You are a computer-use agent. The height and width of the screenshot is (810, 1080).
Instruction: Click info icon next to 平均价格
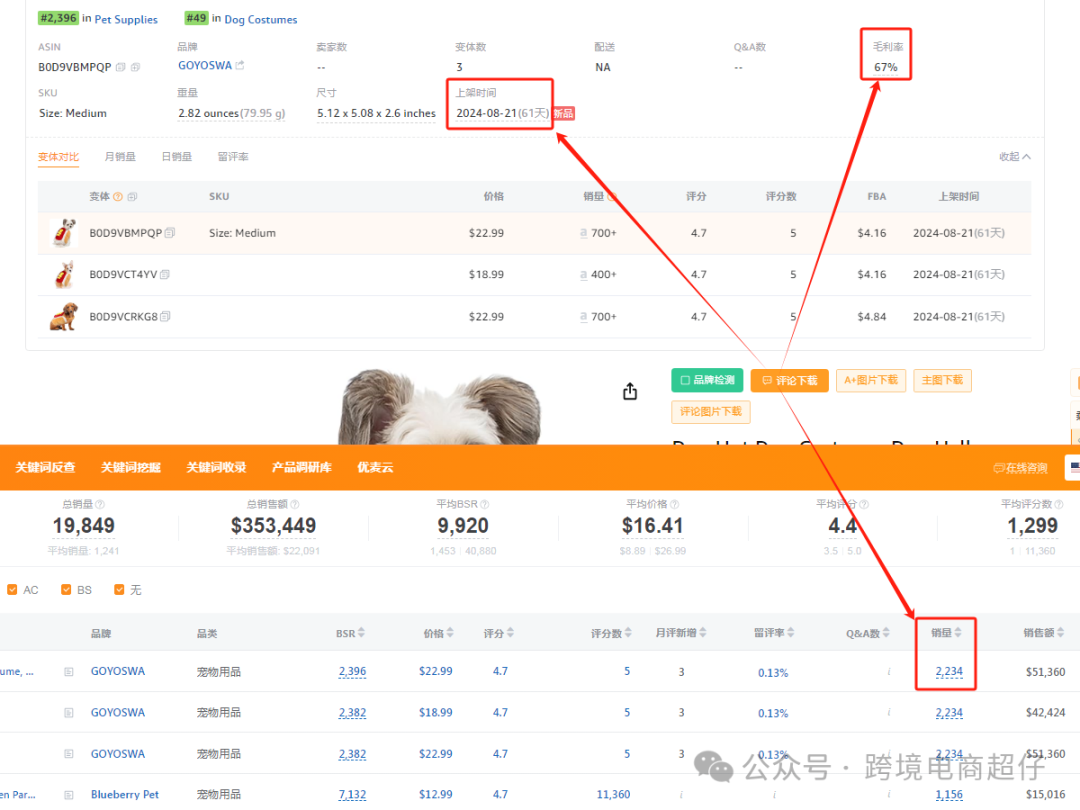[x=674, y=504]
